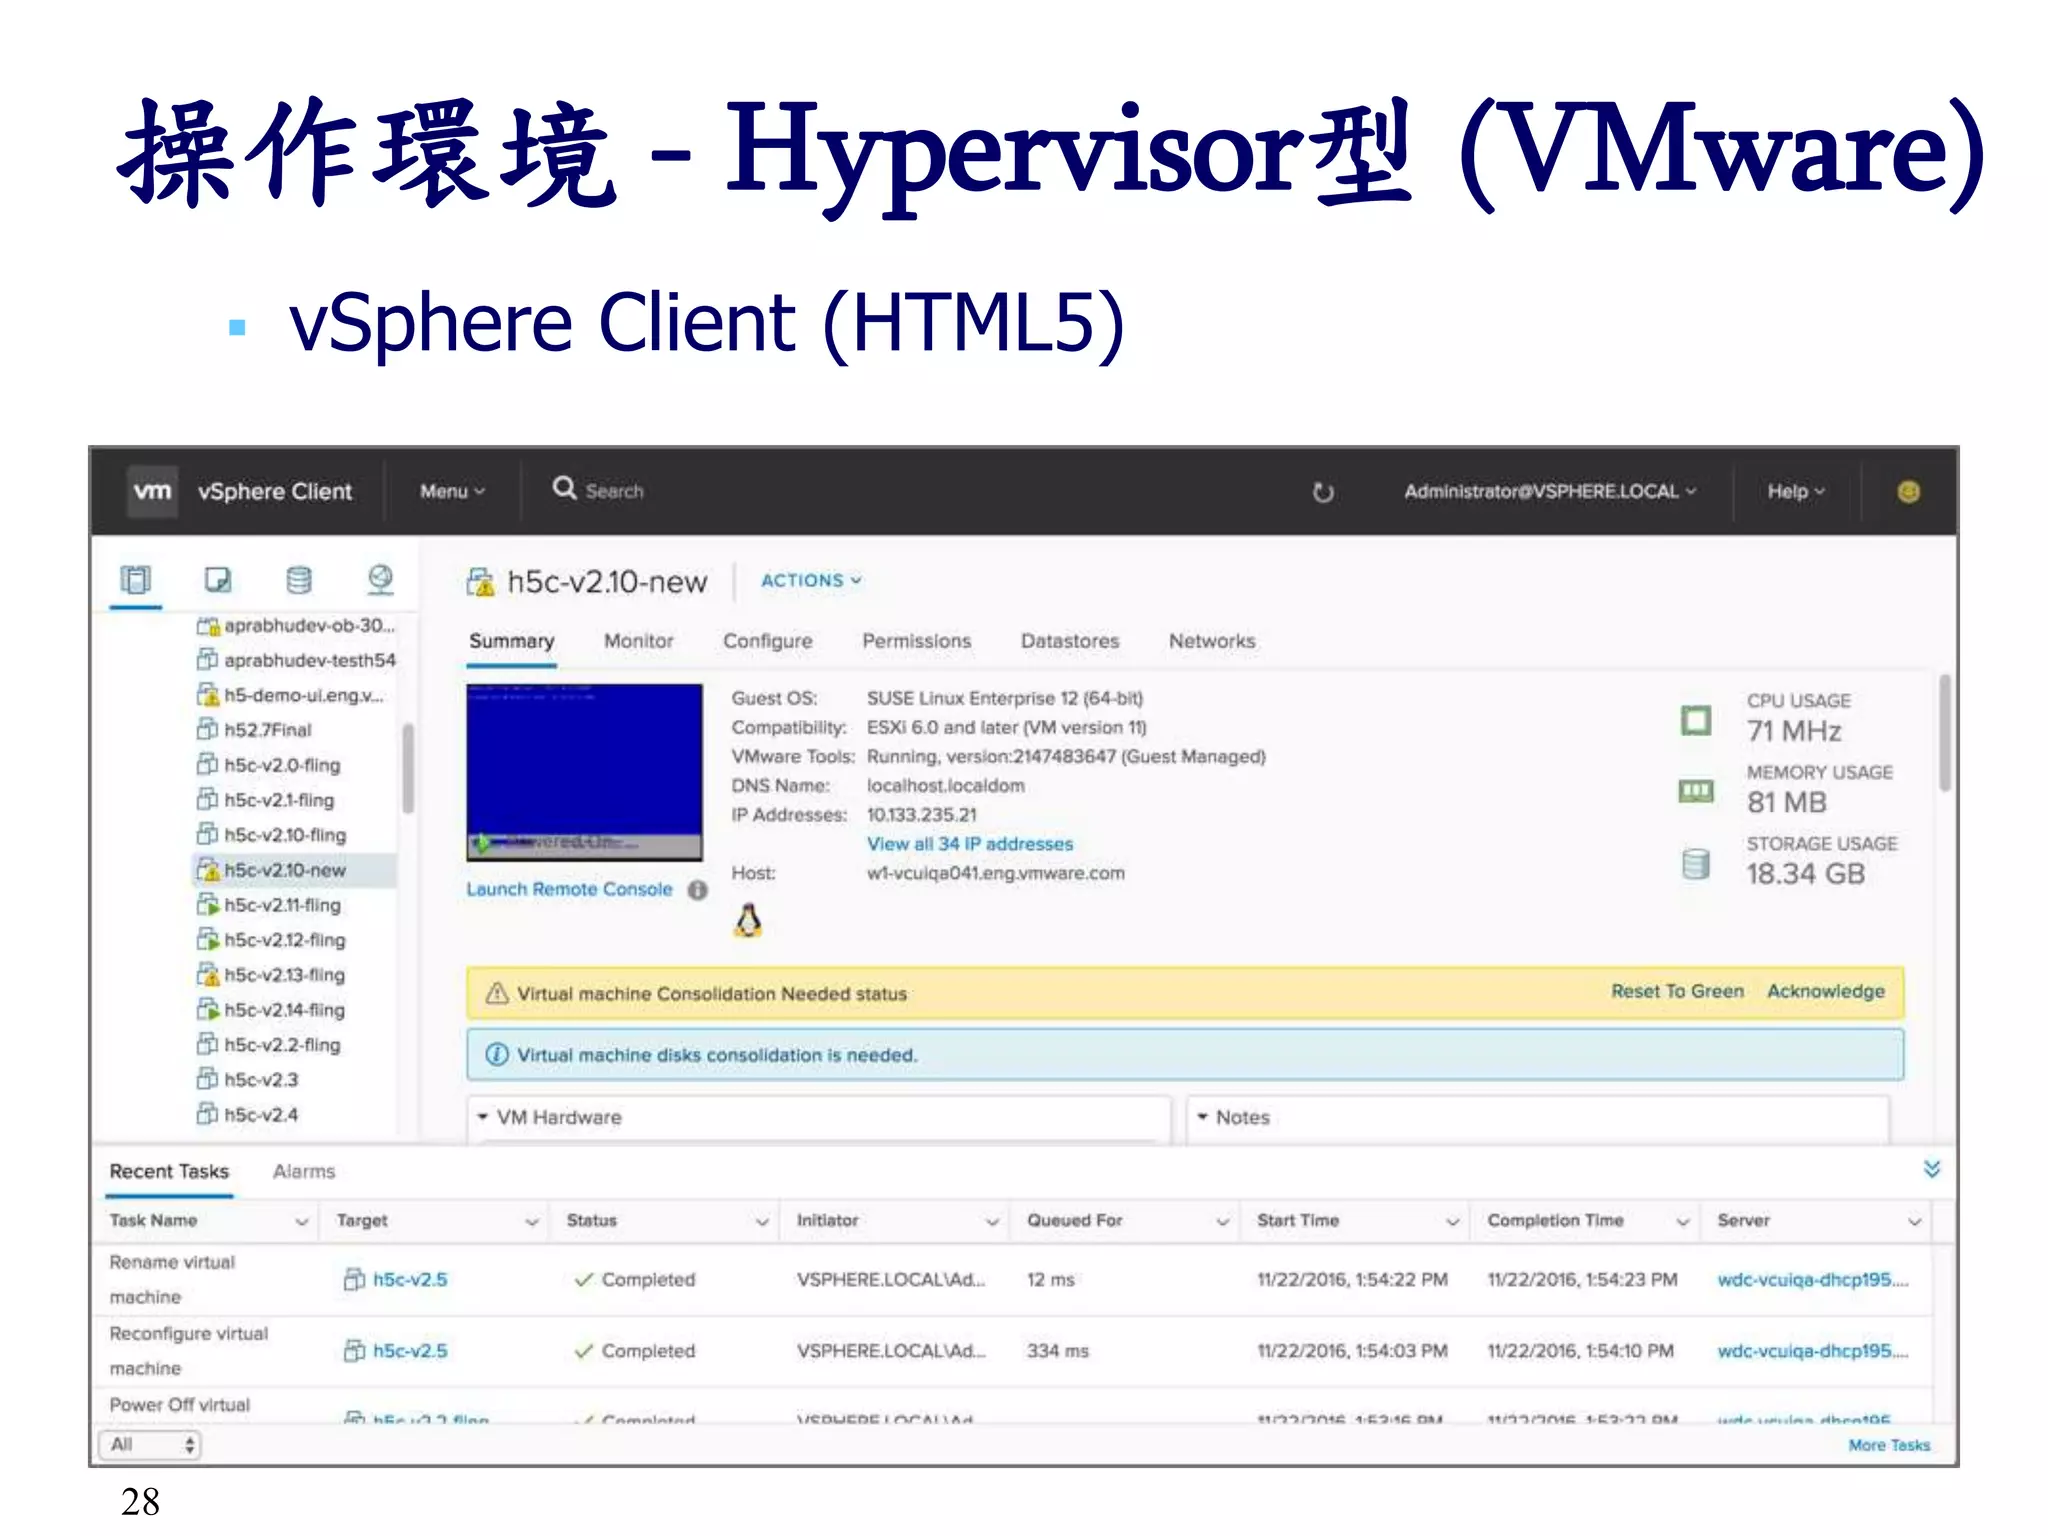Open VMs and Templates view icon

pyautogui.click(x=218, y=580)
